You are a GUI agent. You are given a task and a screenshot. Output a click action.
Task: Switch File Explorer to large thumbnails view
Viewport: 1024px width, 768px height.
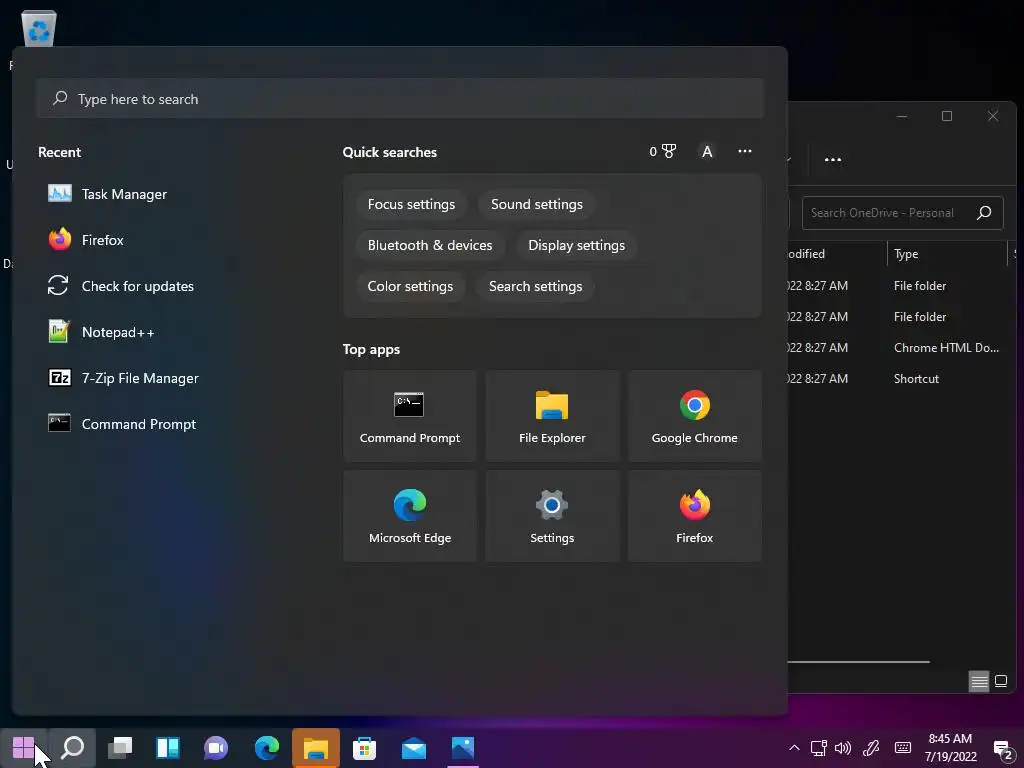tap(1000, 682)
